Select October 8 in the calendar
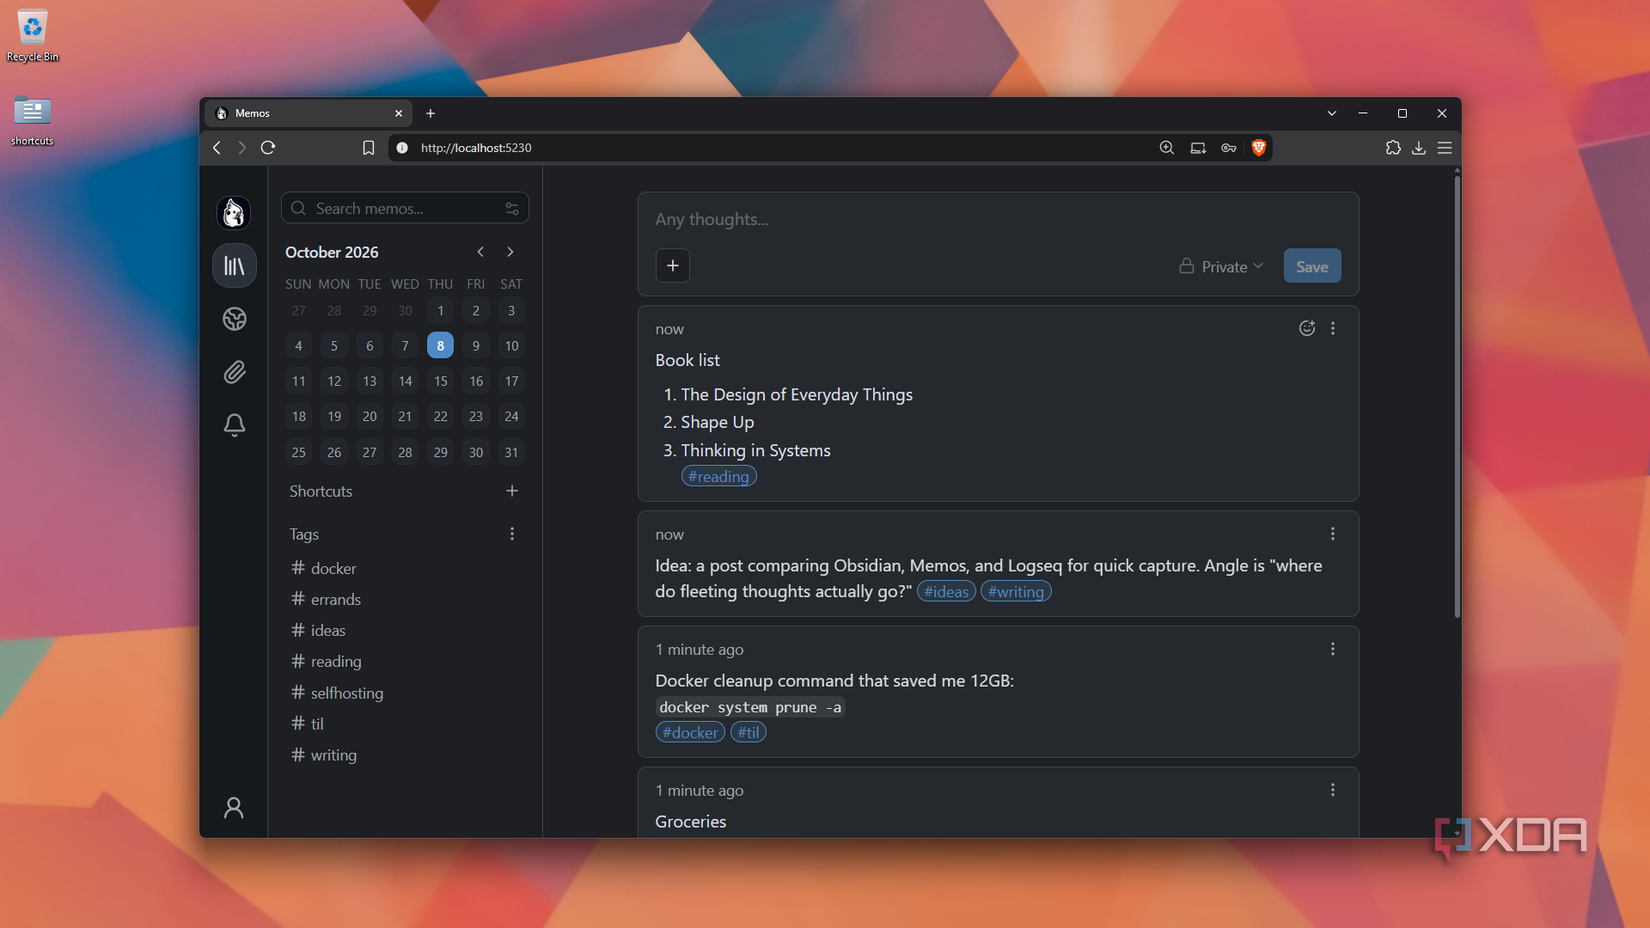1650x928 pixels. pyautogui.click(x=440, y=345)
